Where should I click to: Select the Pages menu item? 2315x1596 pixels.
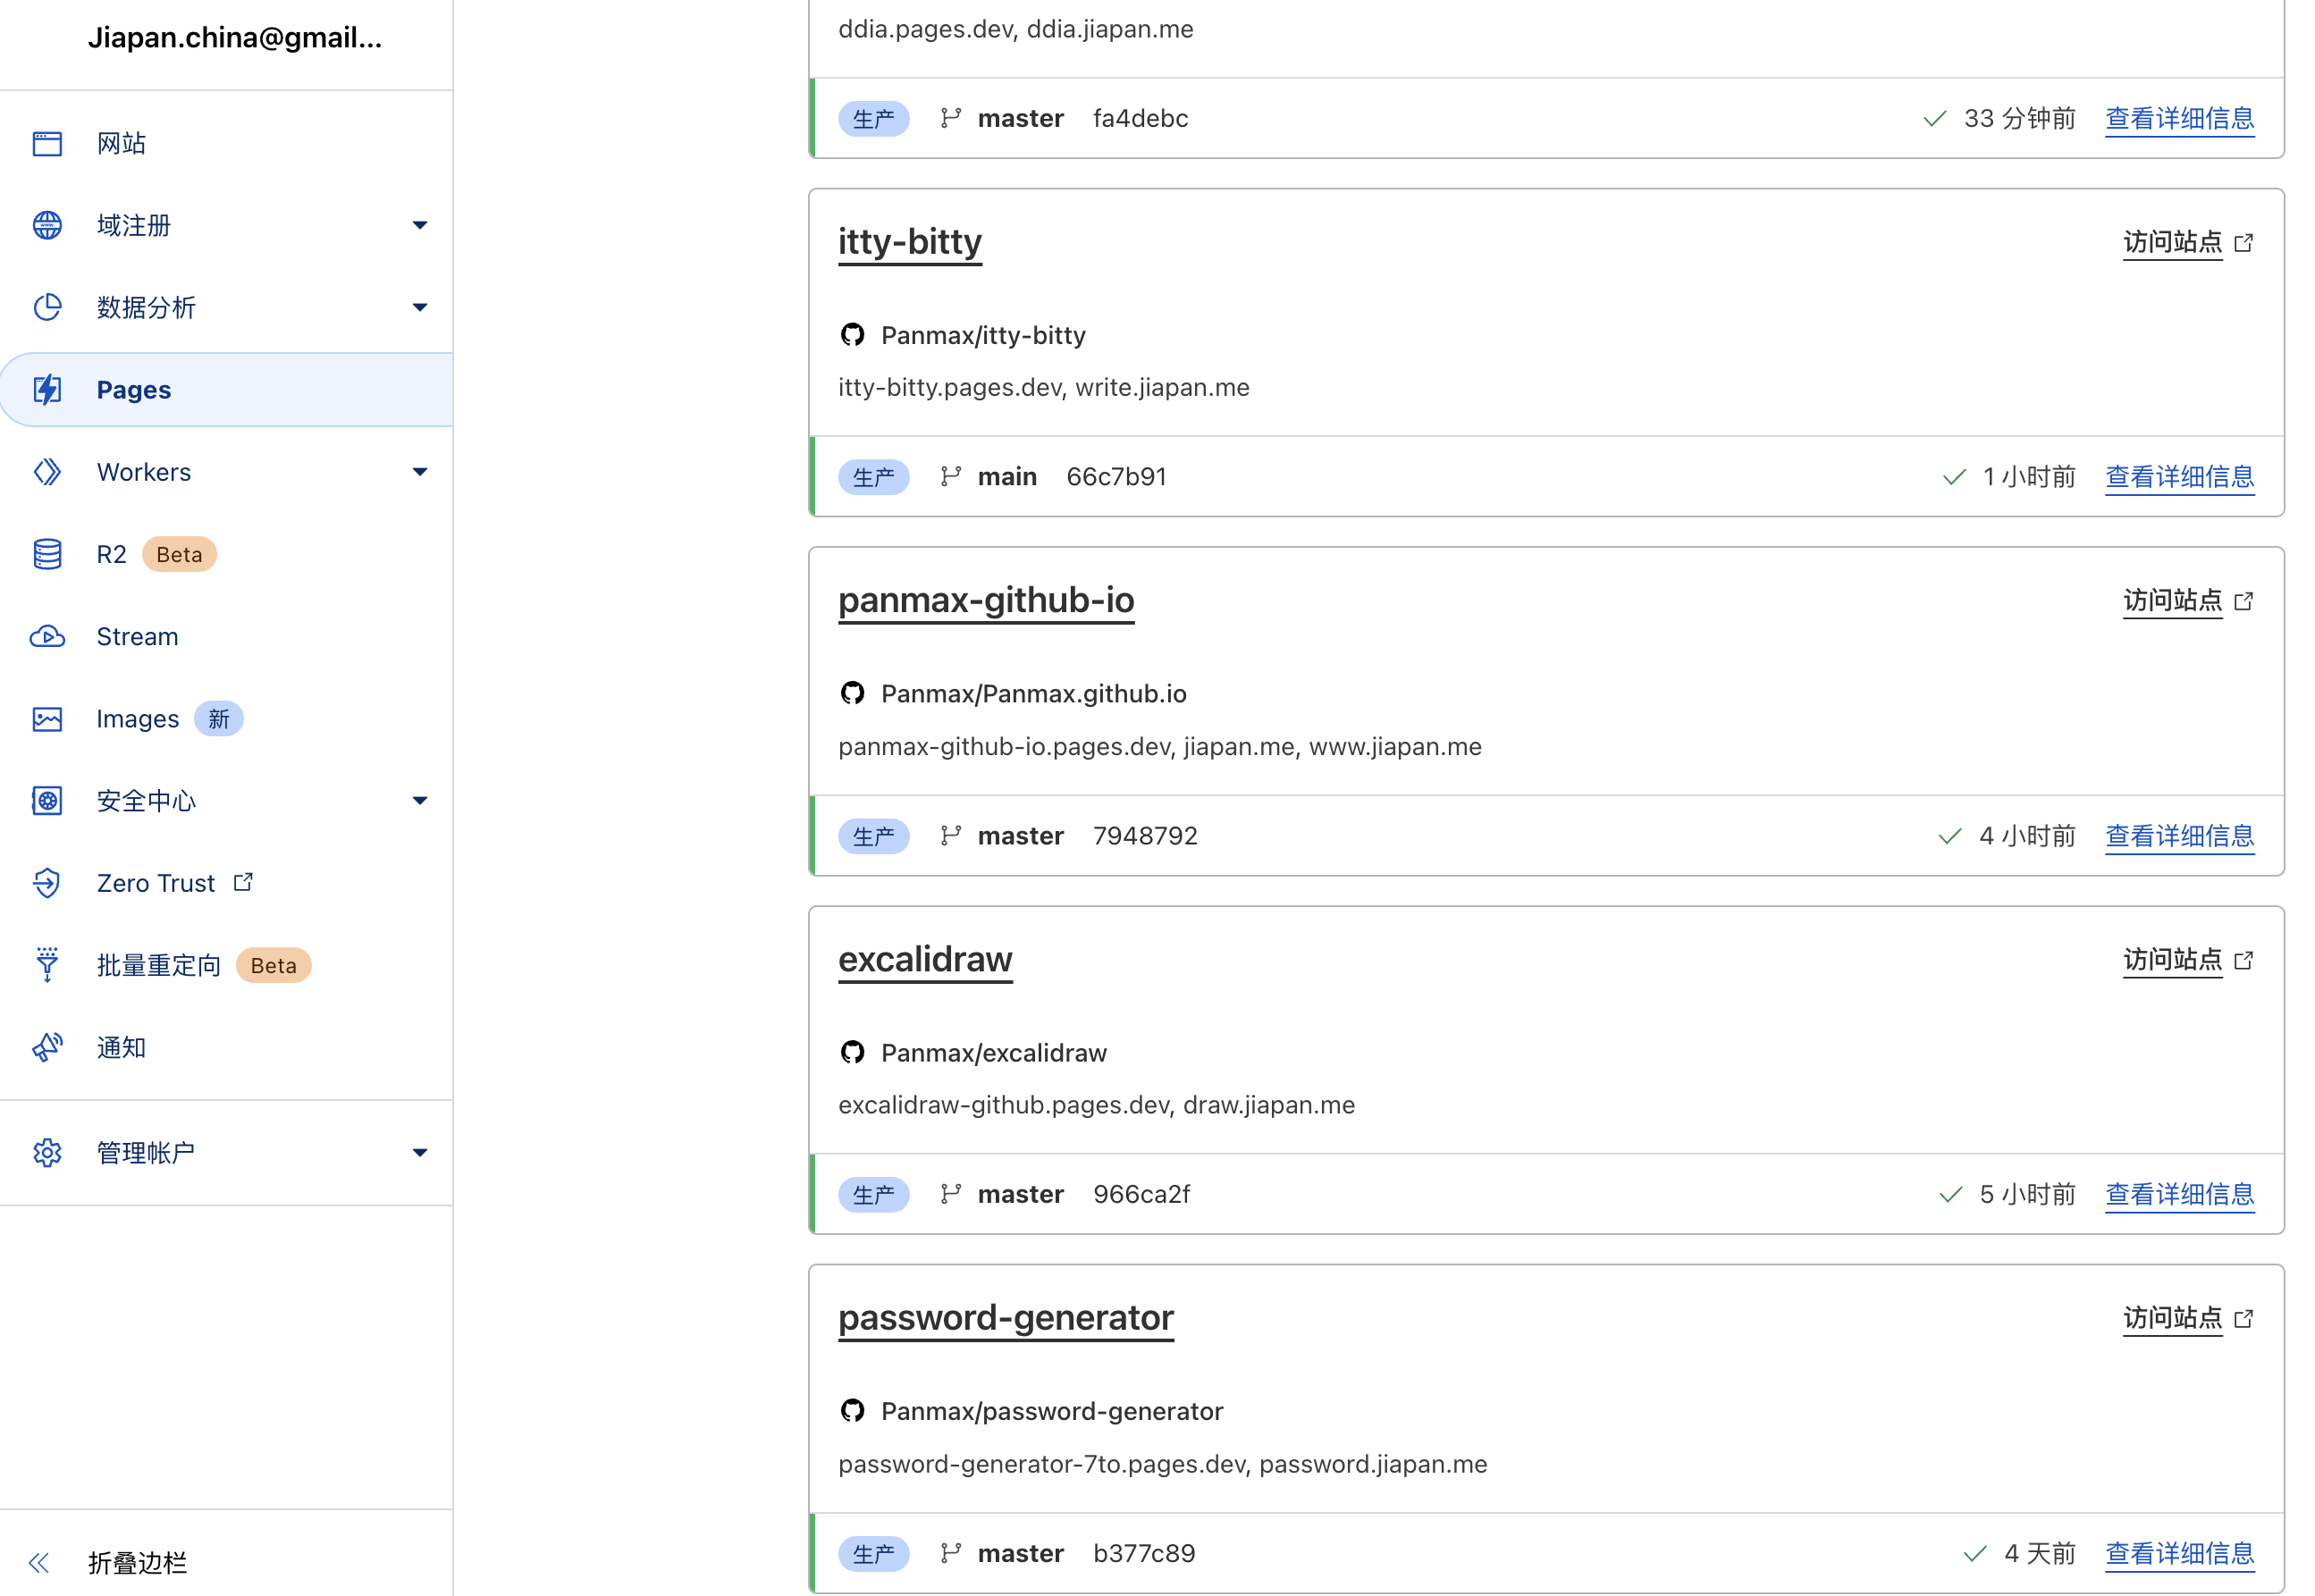pyautogui.click(x=134, y=390)
